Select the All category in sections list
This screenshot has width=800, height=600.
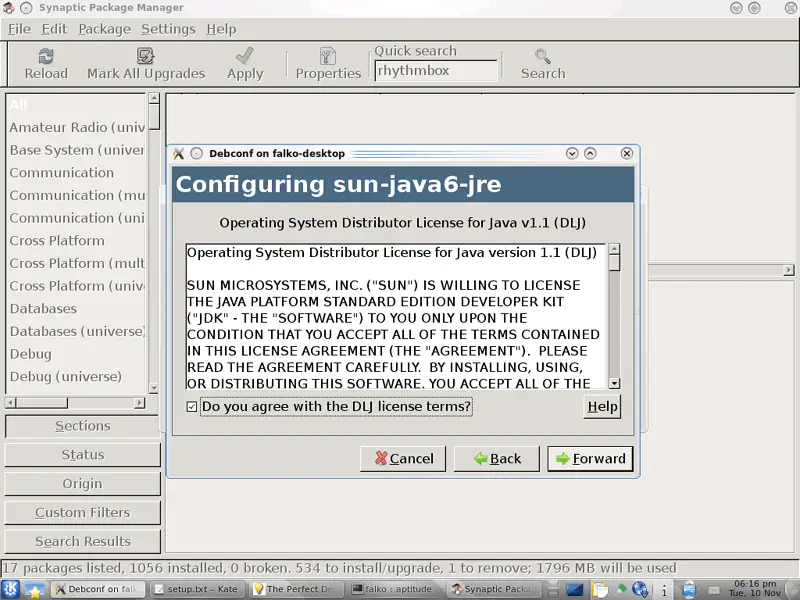[x=77, y=105]
